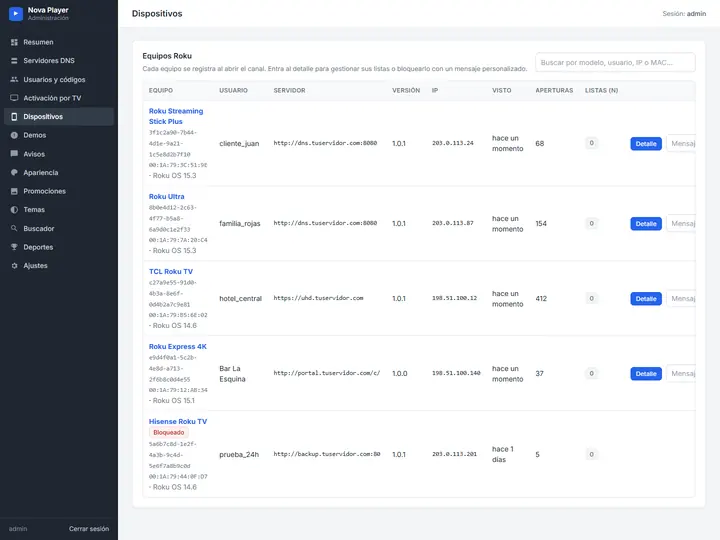720x540 pixels.
Task: Click Mensaje button in cliente_juan row
Action: tap(681, 144)
